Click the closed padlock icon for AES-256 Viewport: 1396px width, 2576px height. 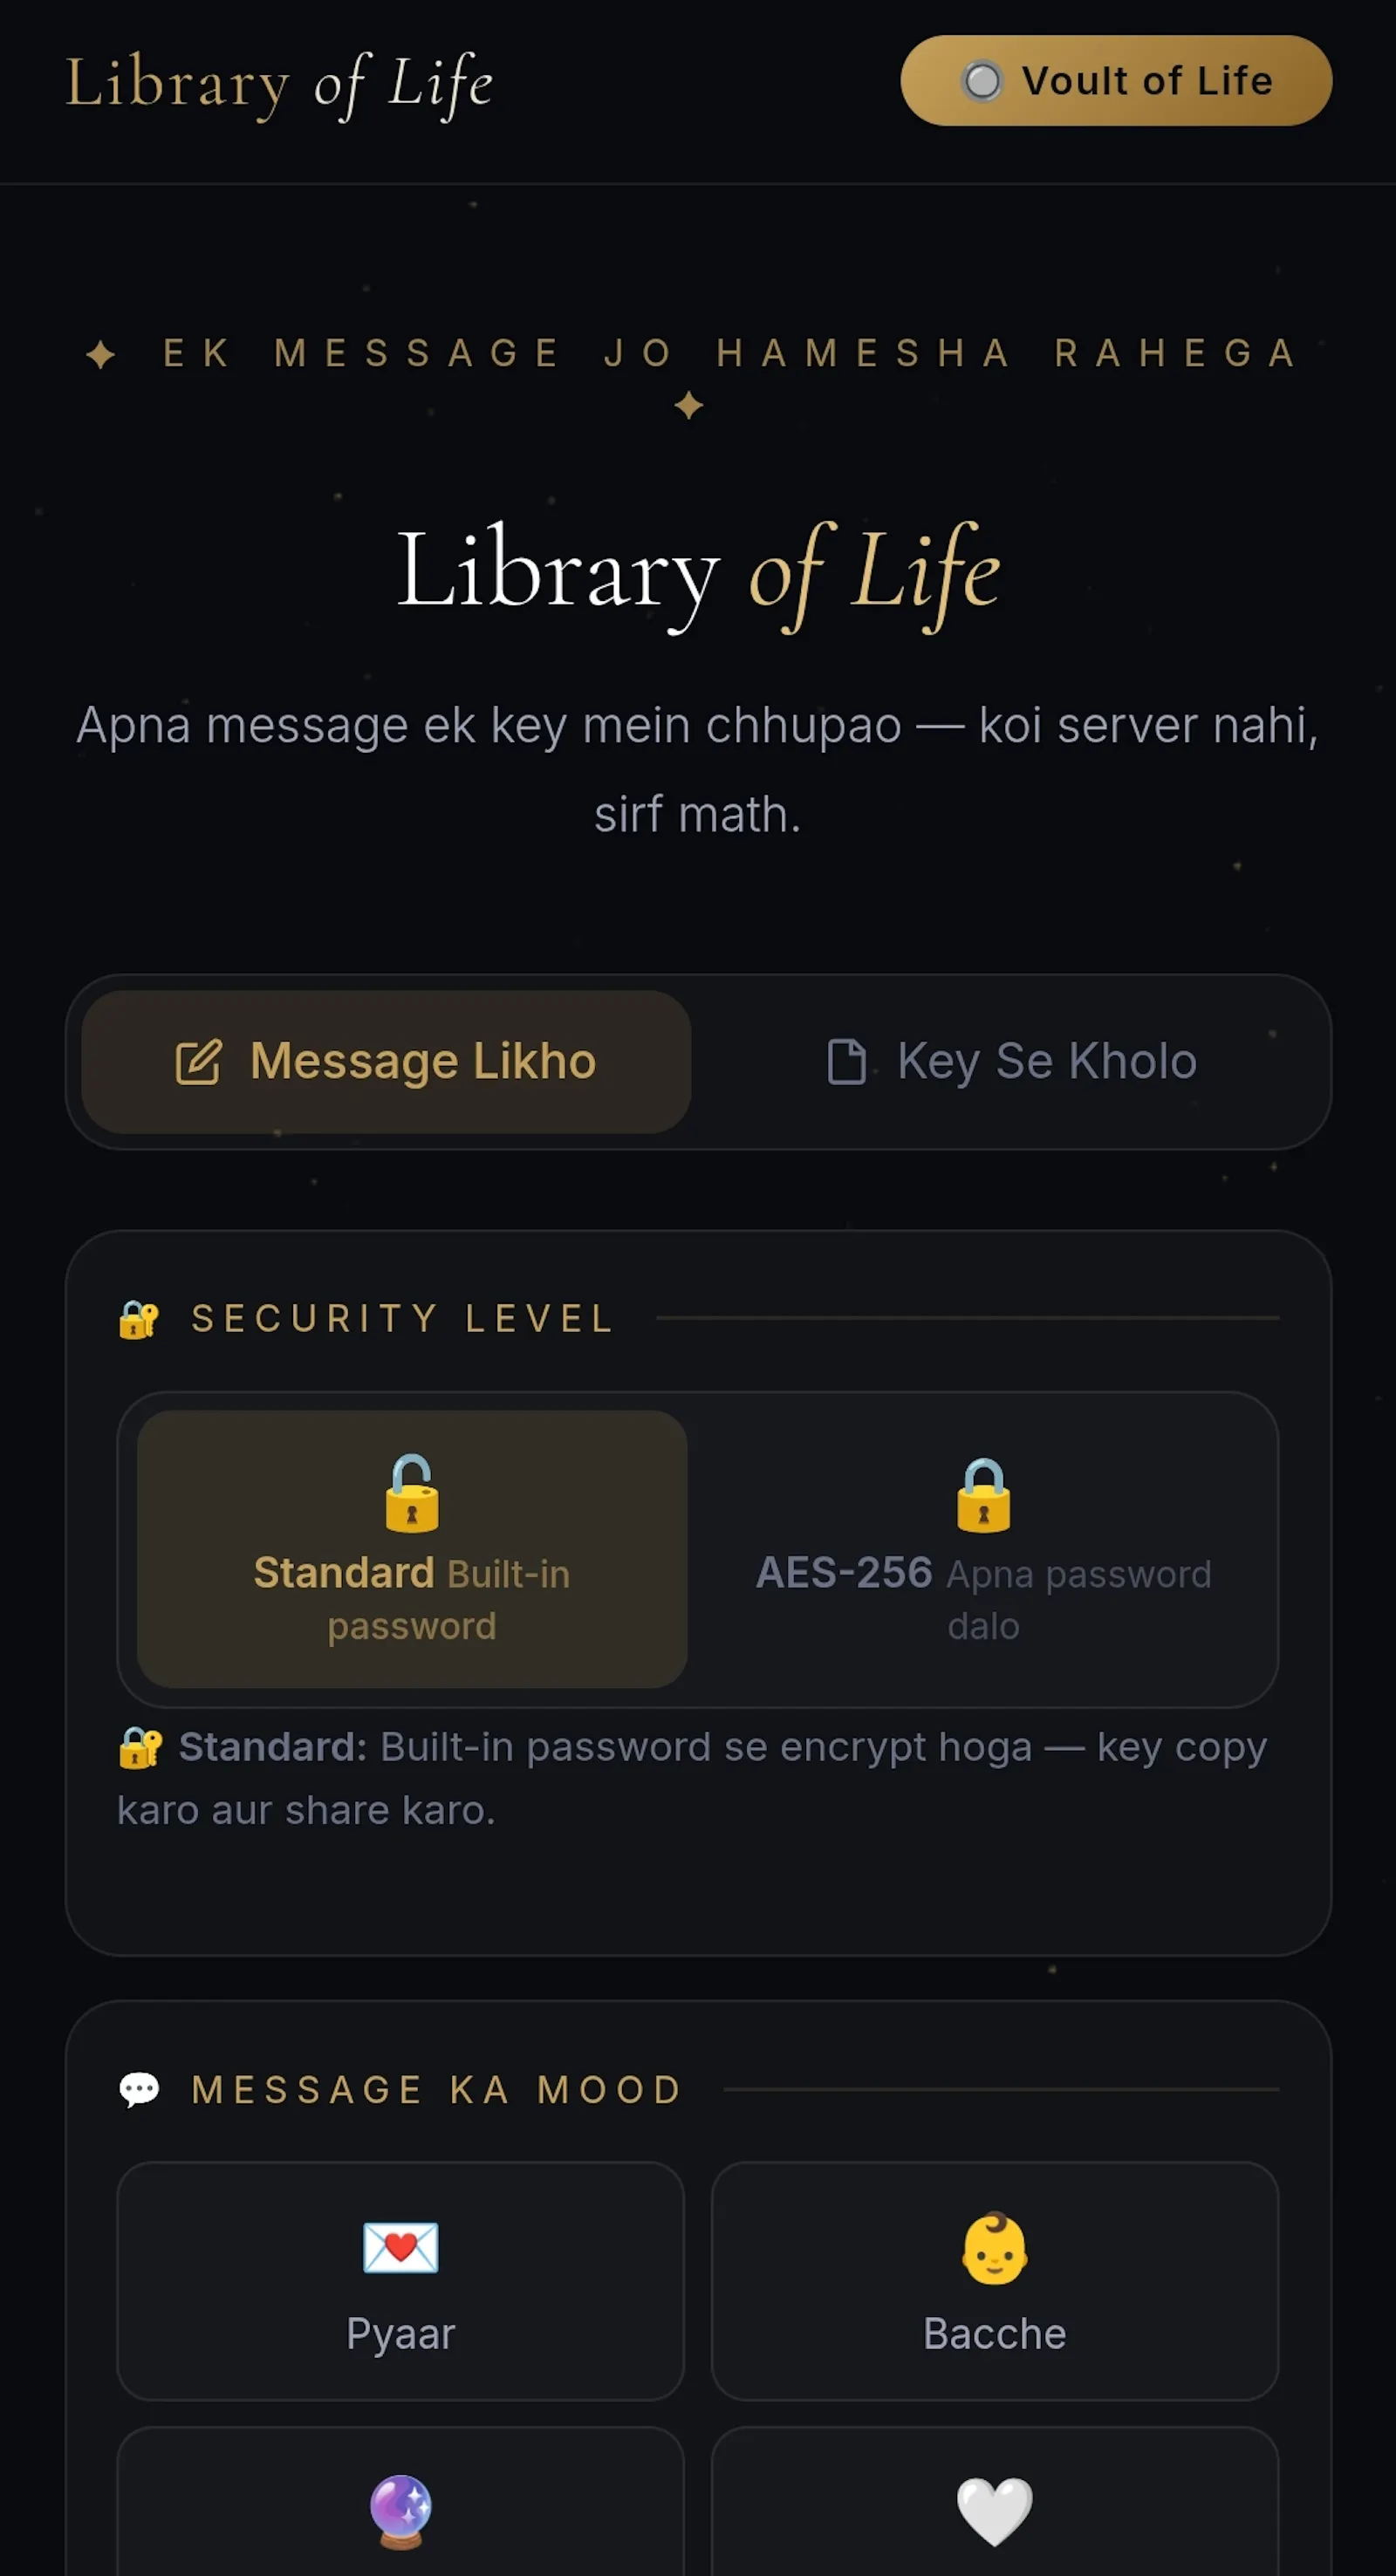(984, 1495)
